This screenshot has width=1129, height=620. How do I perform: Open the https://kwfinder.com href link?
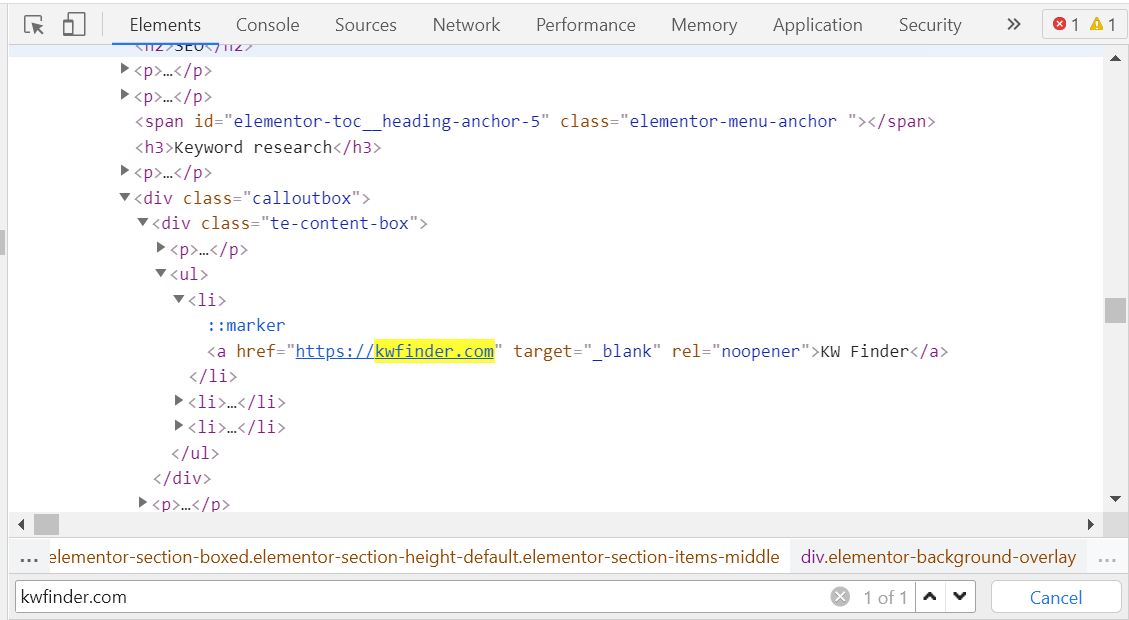coord(395,351)
